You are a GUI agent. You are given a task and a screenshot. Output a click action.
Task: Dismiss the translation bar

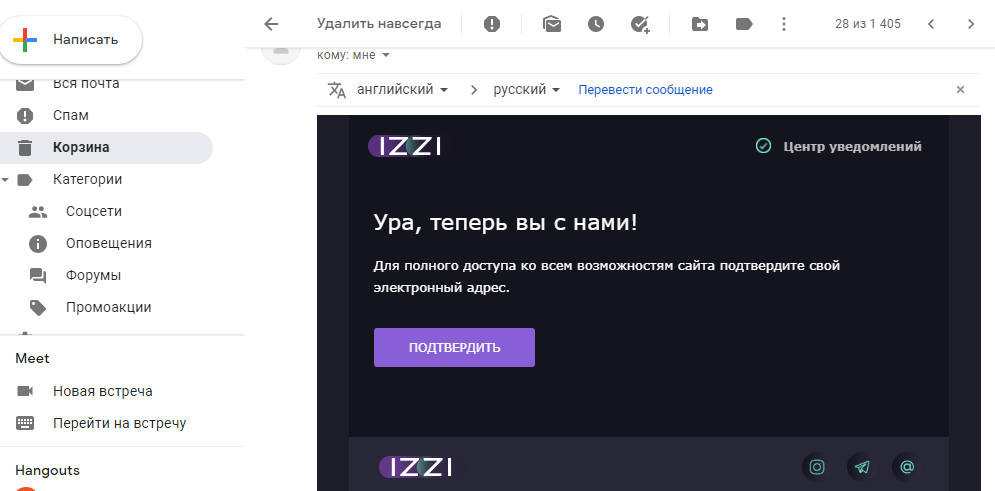click(960, 90)
